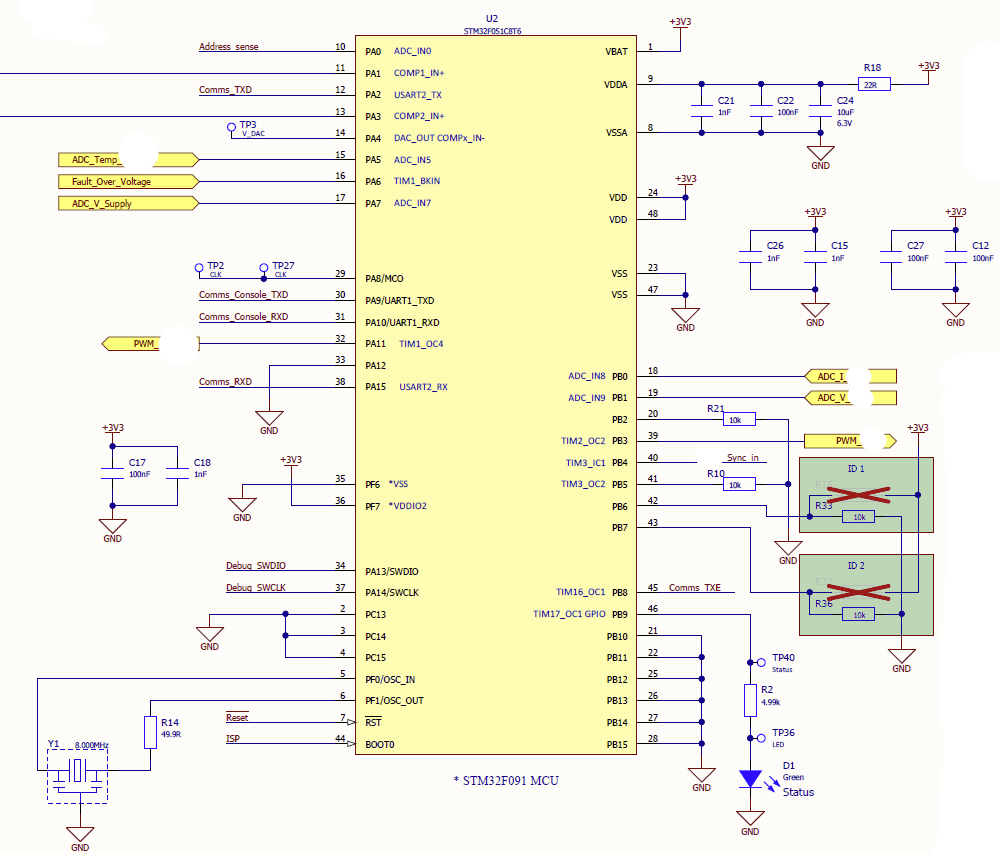The height and width of the screenshot is (854, 999).
Task: Click the ISP net label
Action: 233,739
